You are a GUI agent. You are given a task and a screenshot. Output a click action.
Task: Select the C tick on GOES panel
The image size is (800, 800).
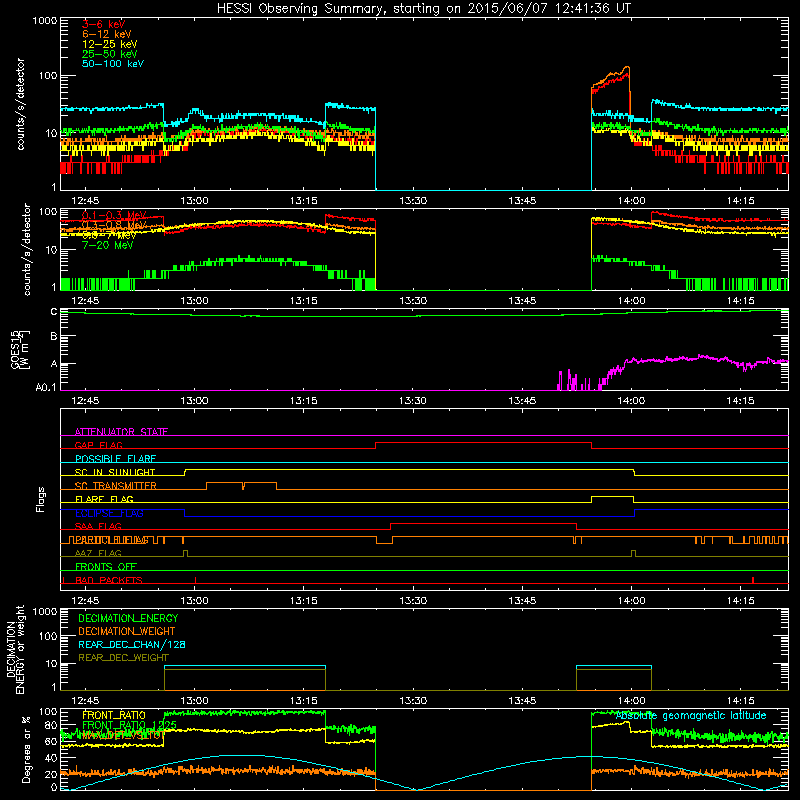tap(54, 312)
